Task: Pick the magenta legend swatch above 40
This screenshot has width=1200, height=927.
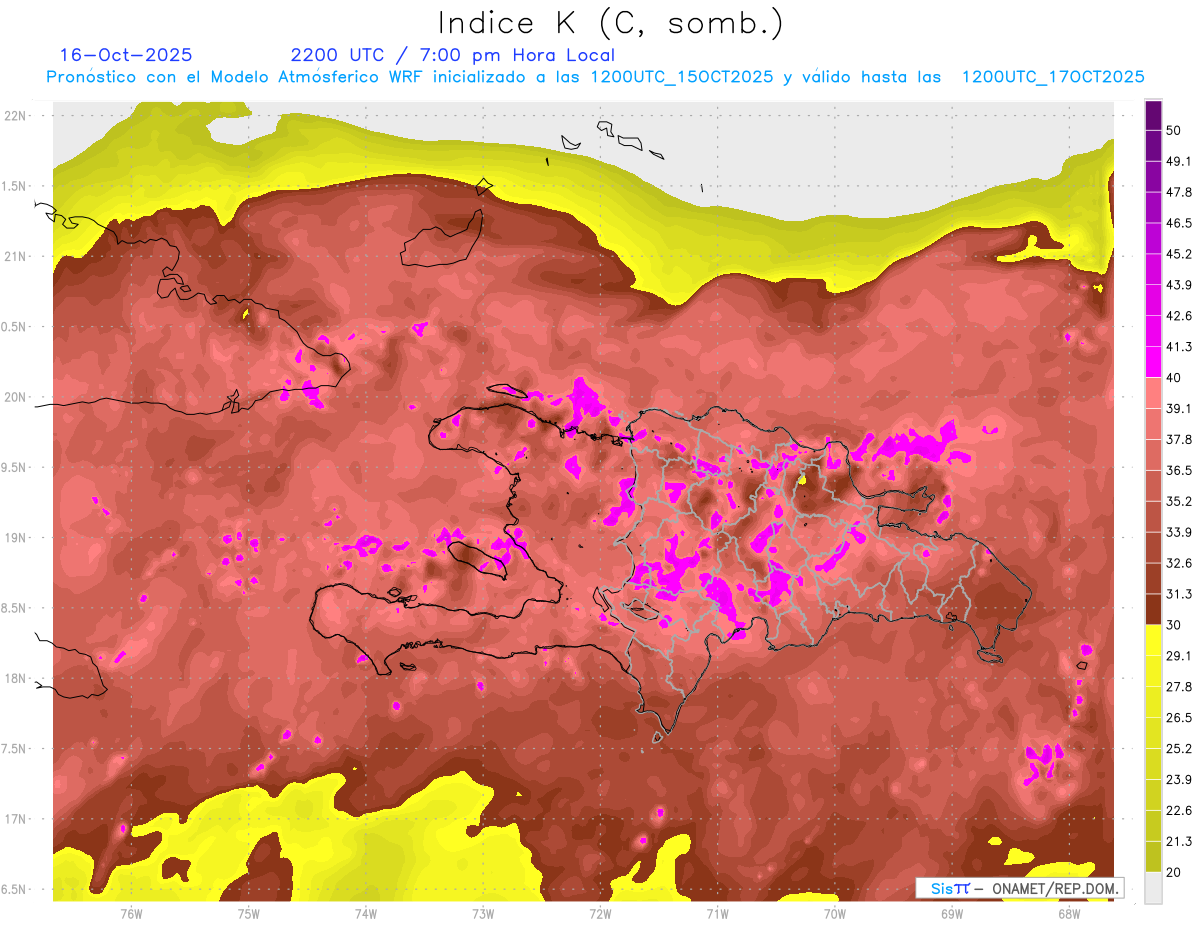Action: 1153,361
